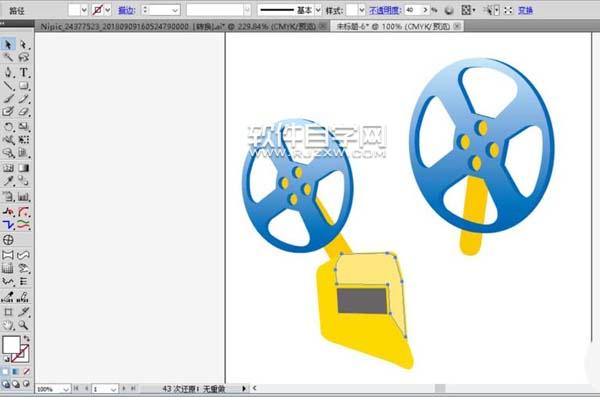Select the Hand tool
The image size is (600, 397).
tap(8, 325)
